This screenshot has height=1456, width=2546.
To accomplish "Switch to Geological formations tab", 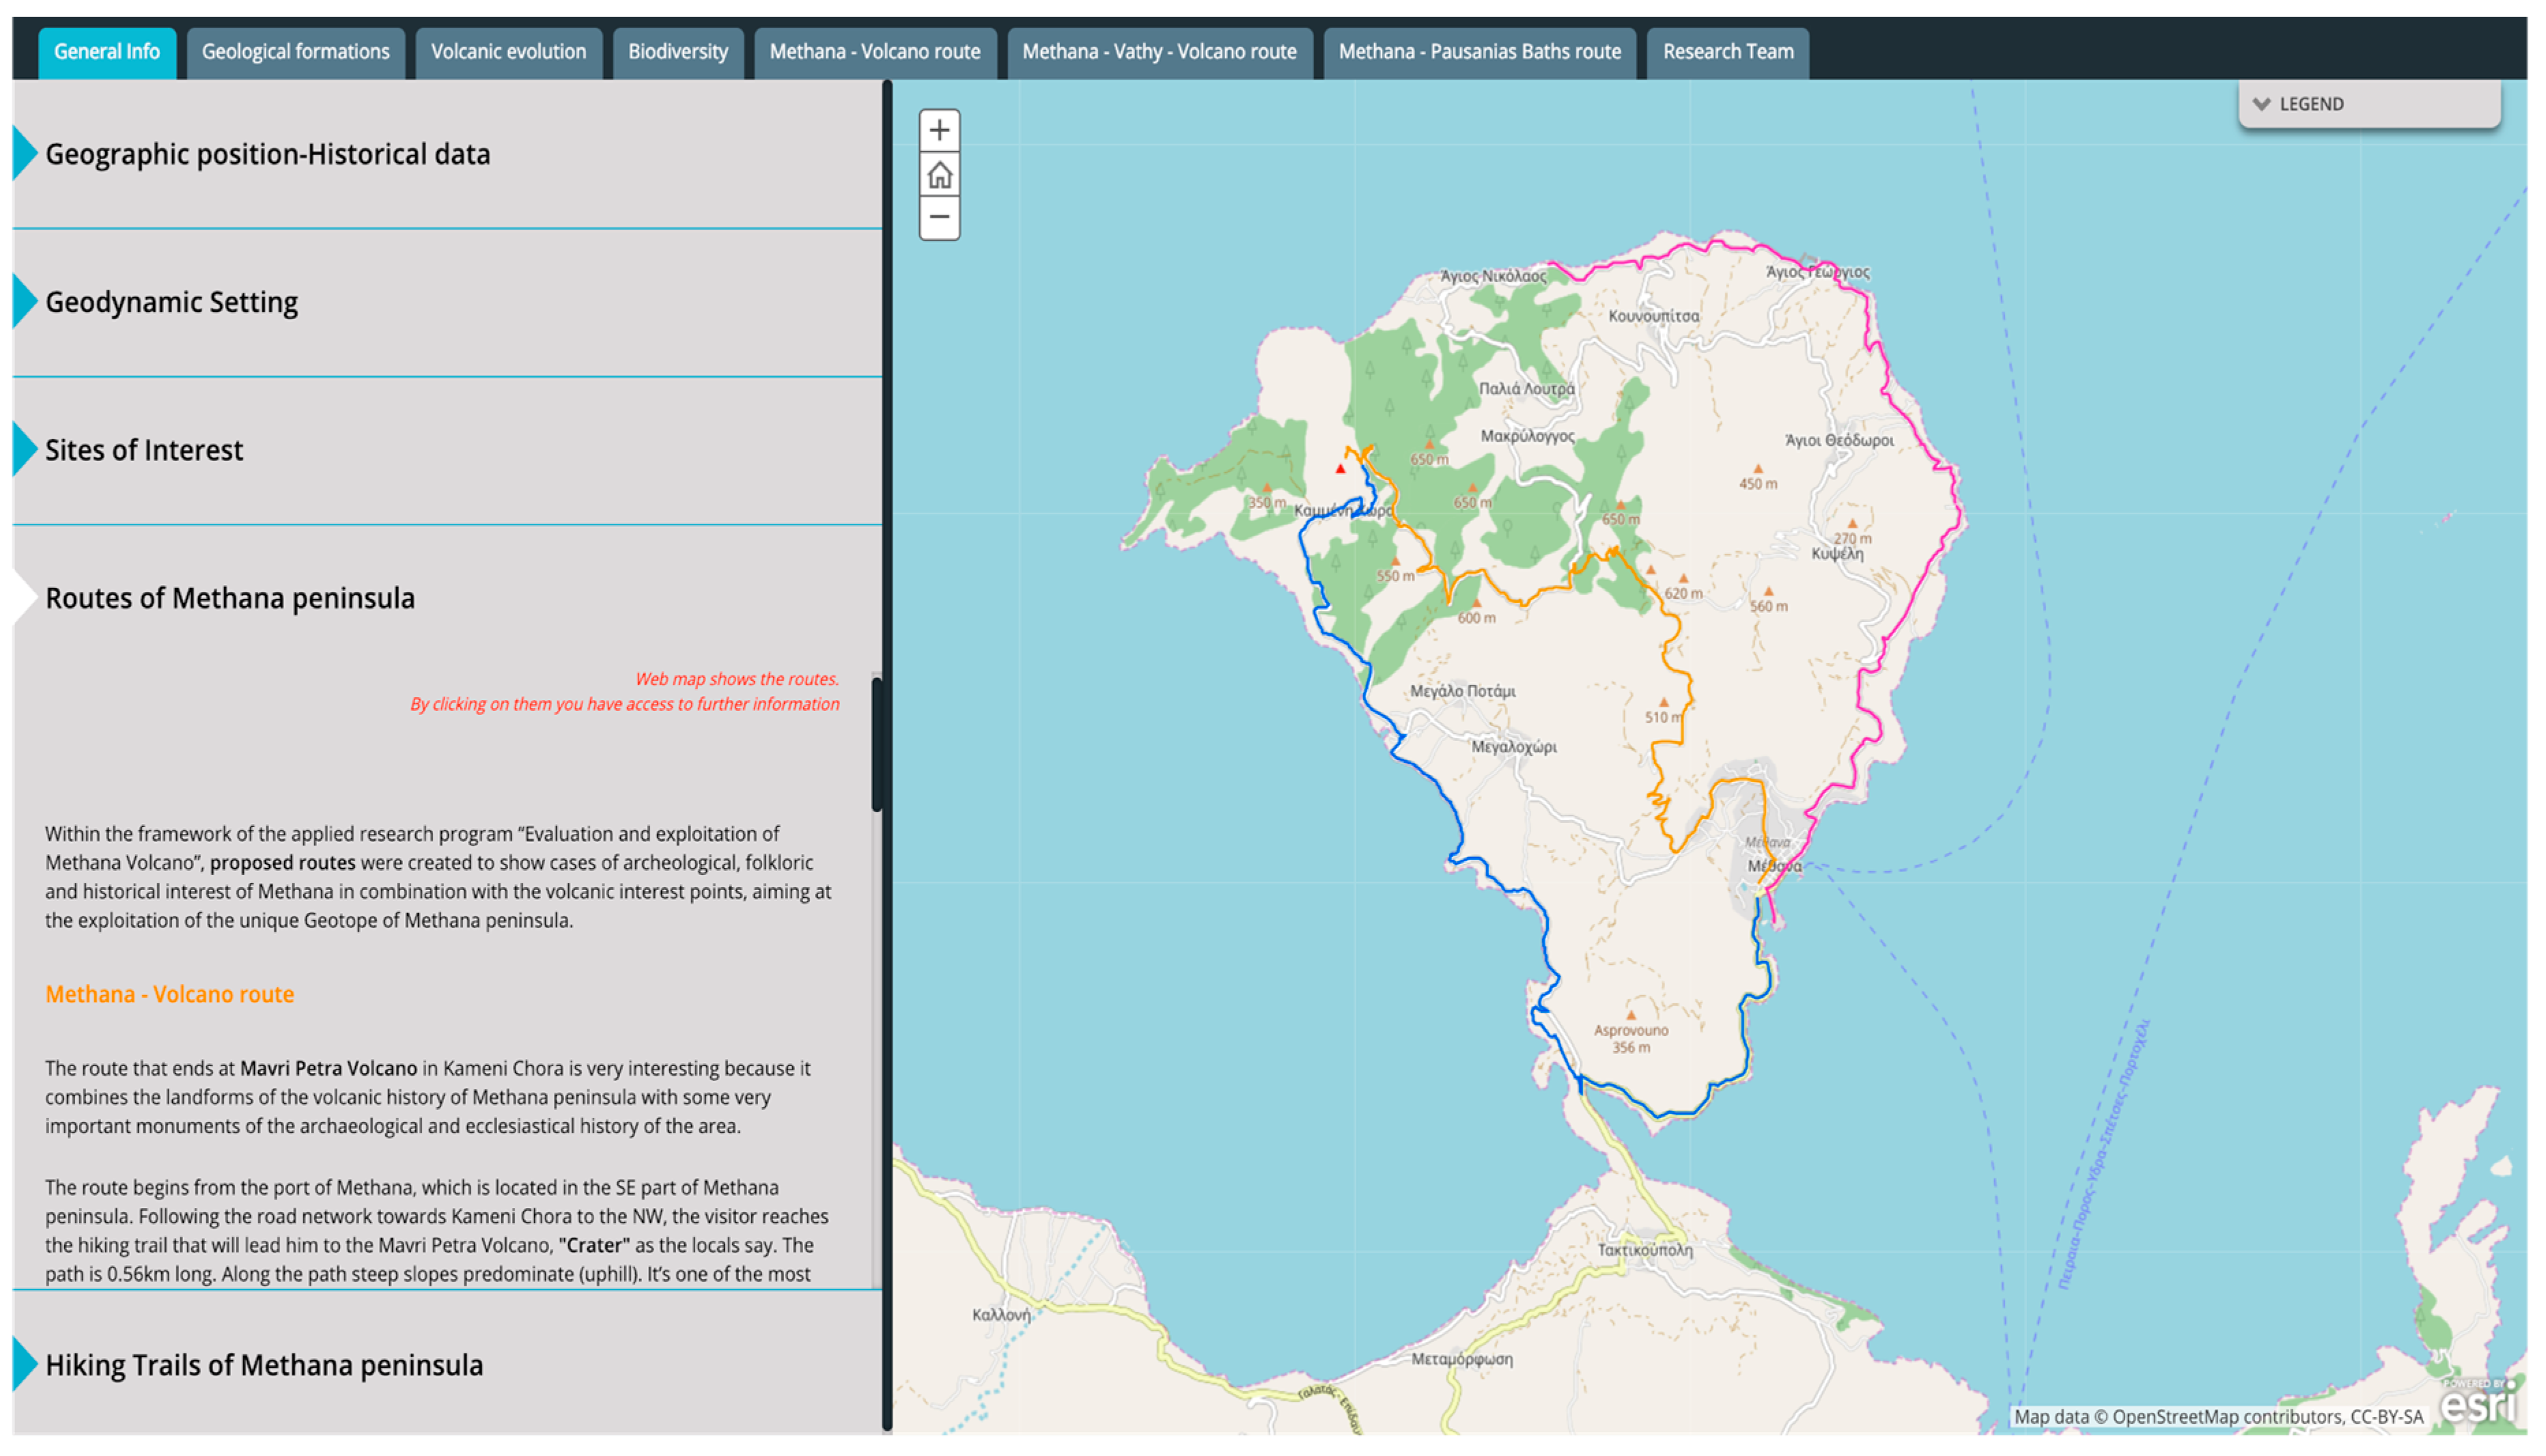I will click(x=295, y=52).
